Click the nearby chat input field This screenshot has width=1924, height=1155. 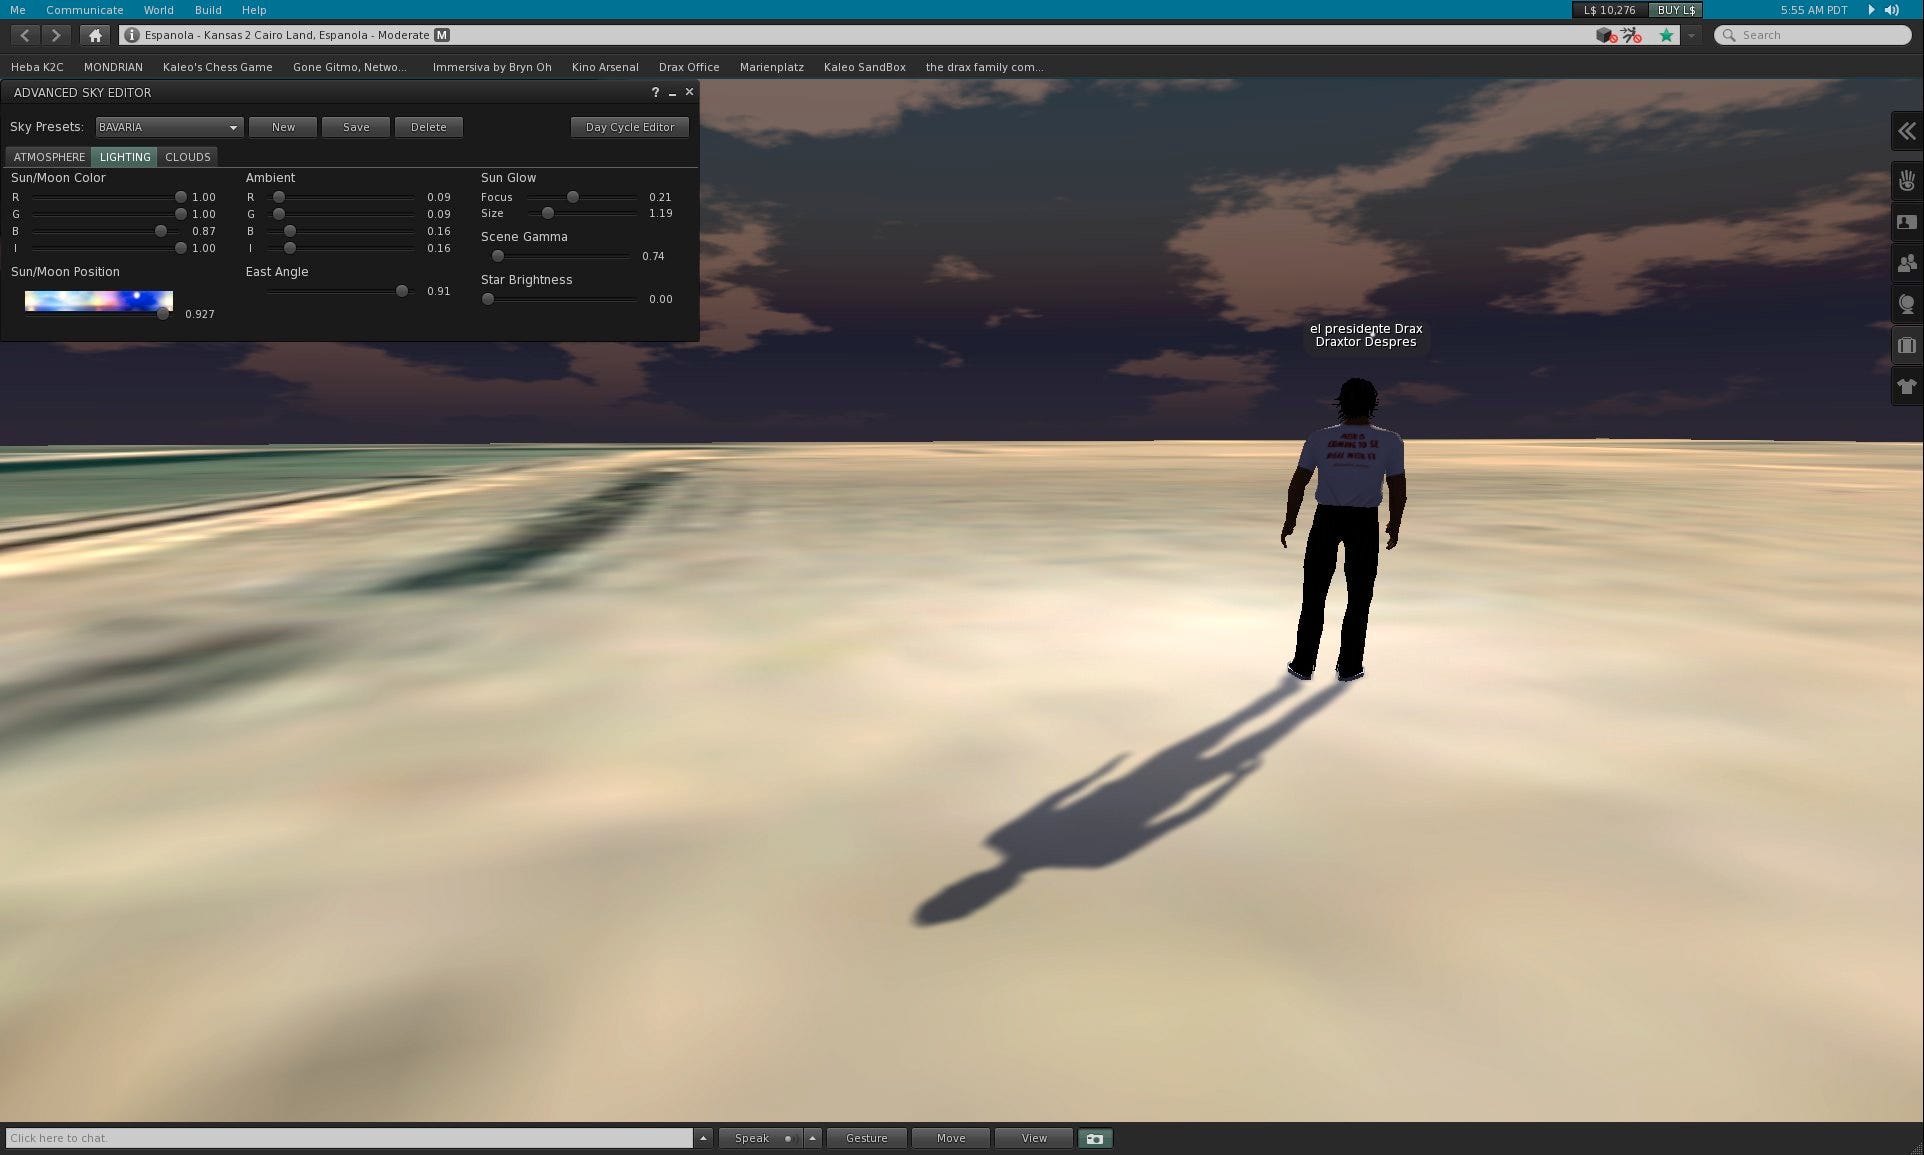click(348, 1138)
